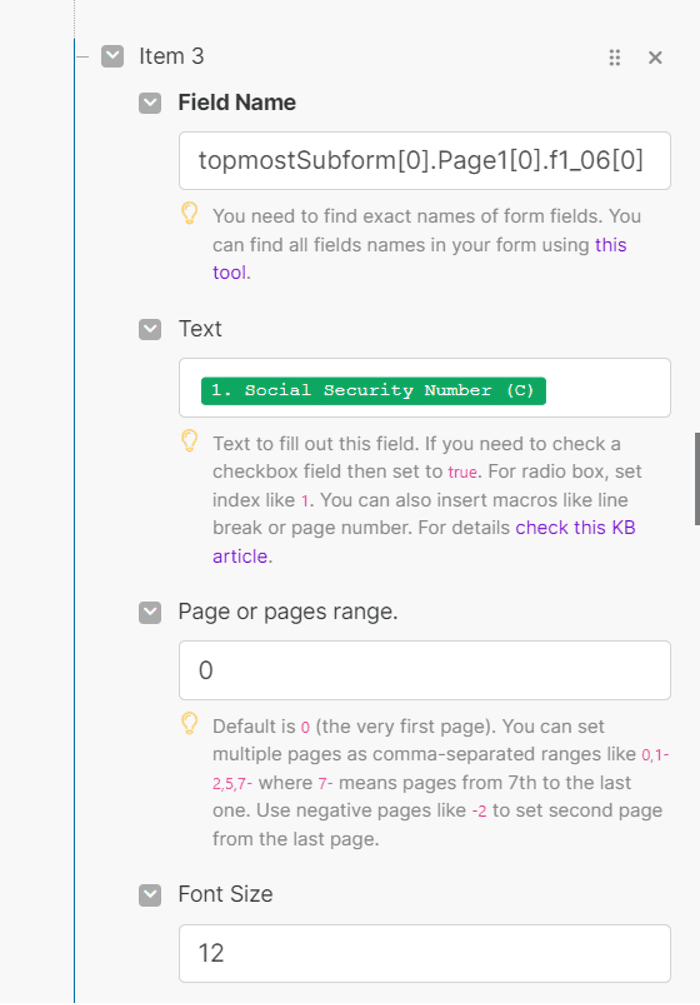The width and height of the screenshot is (700, 1005).
Task: Toggle the Text field mapping arrow
Action: tap(150, 329)
